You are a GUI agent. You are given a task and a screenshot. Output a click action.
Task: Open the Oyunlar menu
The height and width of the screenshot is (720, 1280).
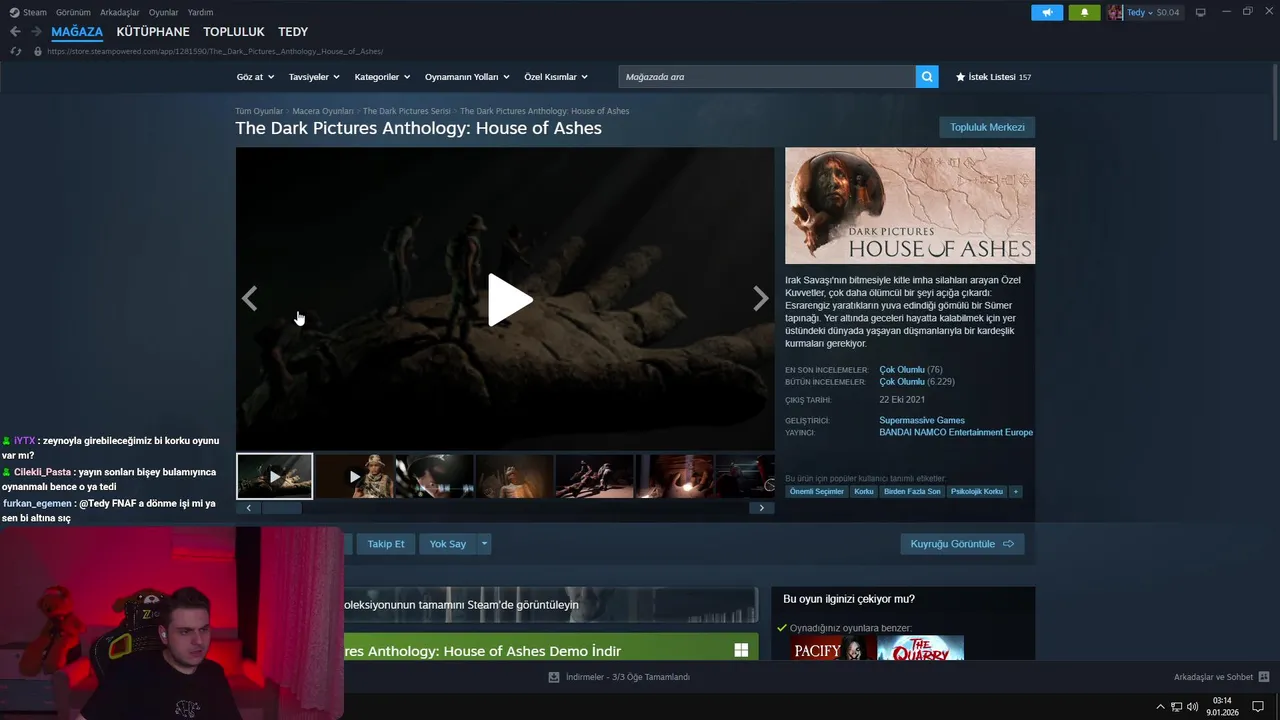pyautogui.click(x=164, y=12)
